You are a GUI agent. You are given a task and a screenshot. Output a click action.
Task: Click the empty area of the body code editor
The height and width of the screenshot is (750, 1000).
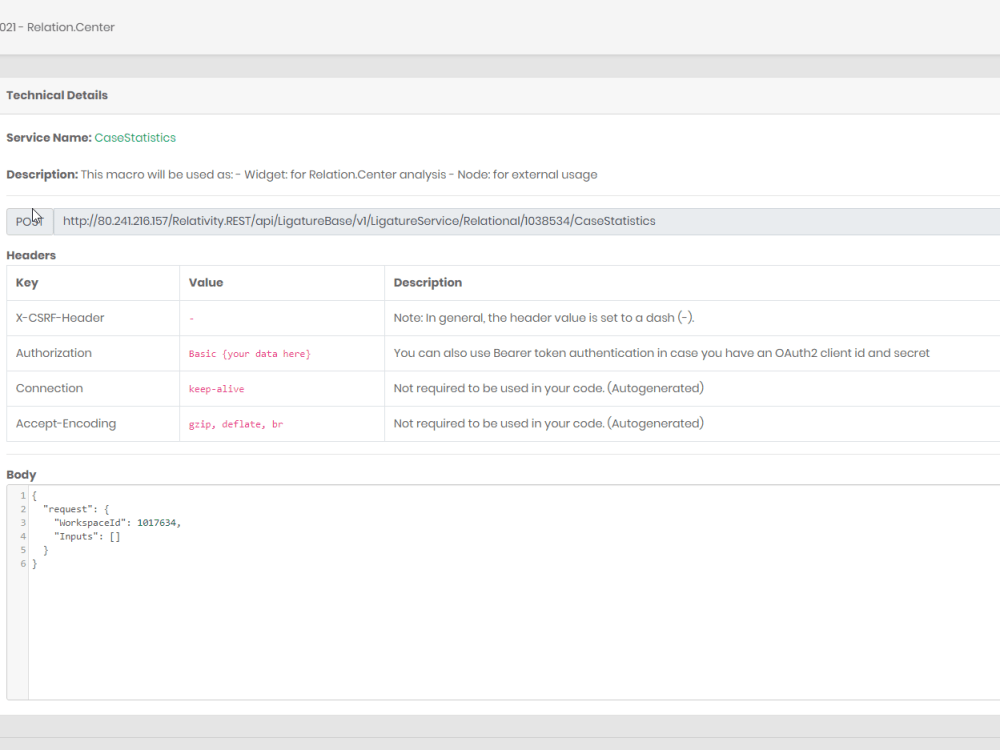coord(514,635)
